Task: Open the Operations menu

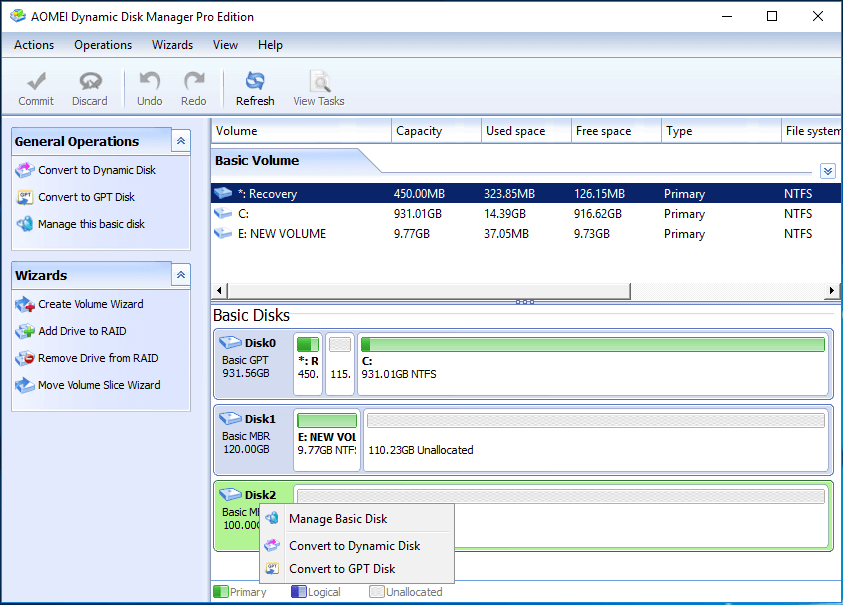Action: 103,45
